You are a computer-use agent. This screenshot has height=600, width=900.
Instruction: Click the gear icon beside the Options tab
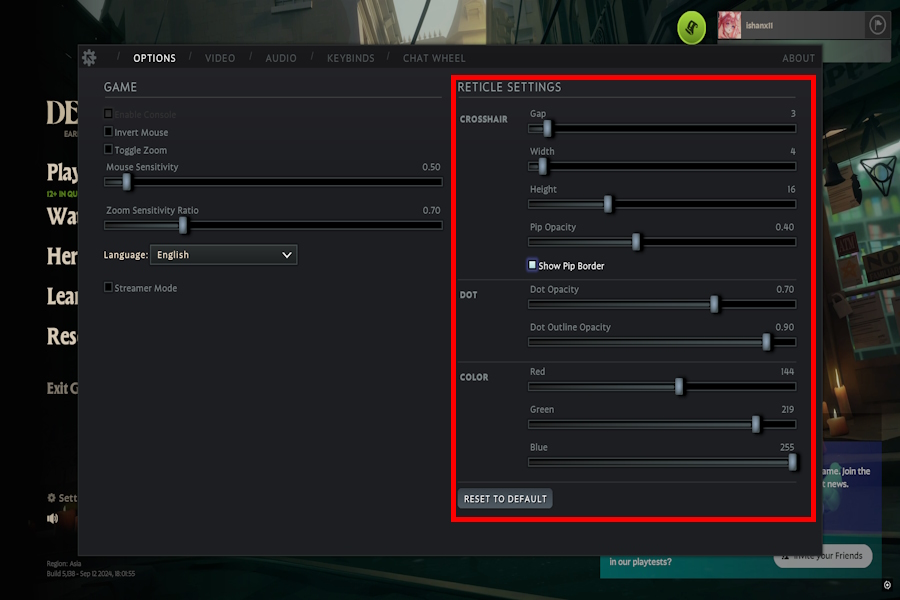point(88,58)
